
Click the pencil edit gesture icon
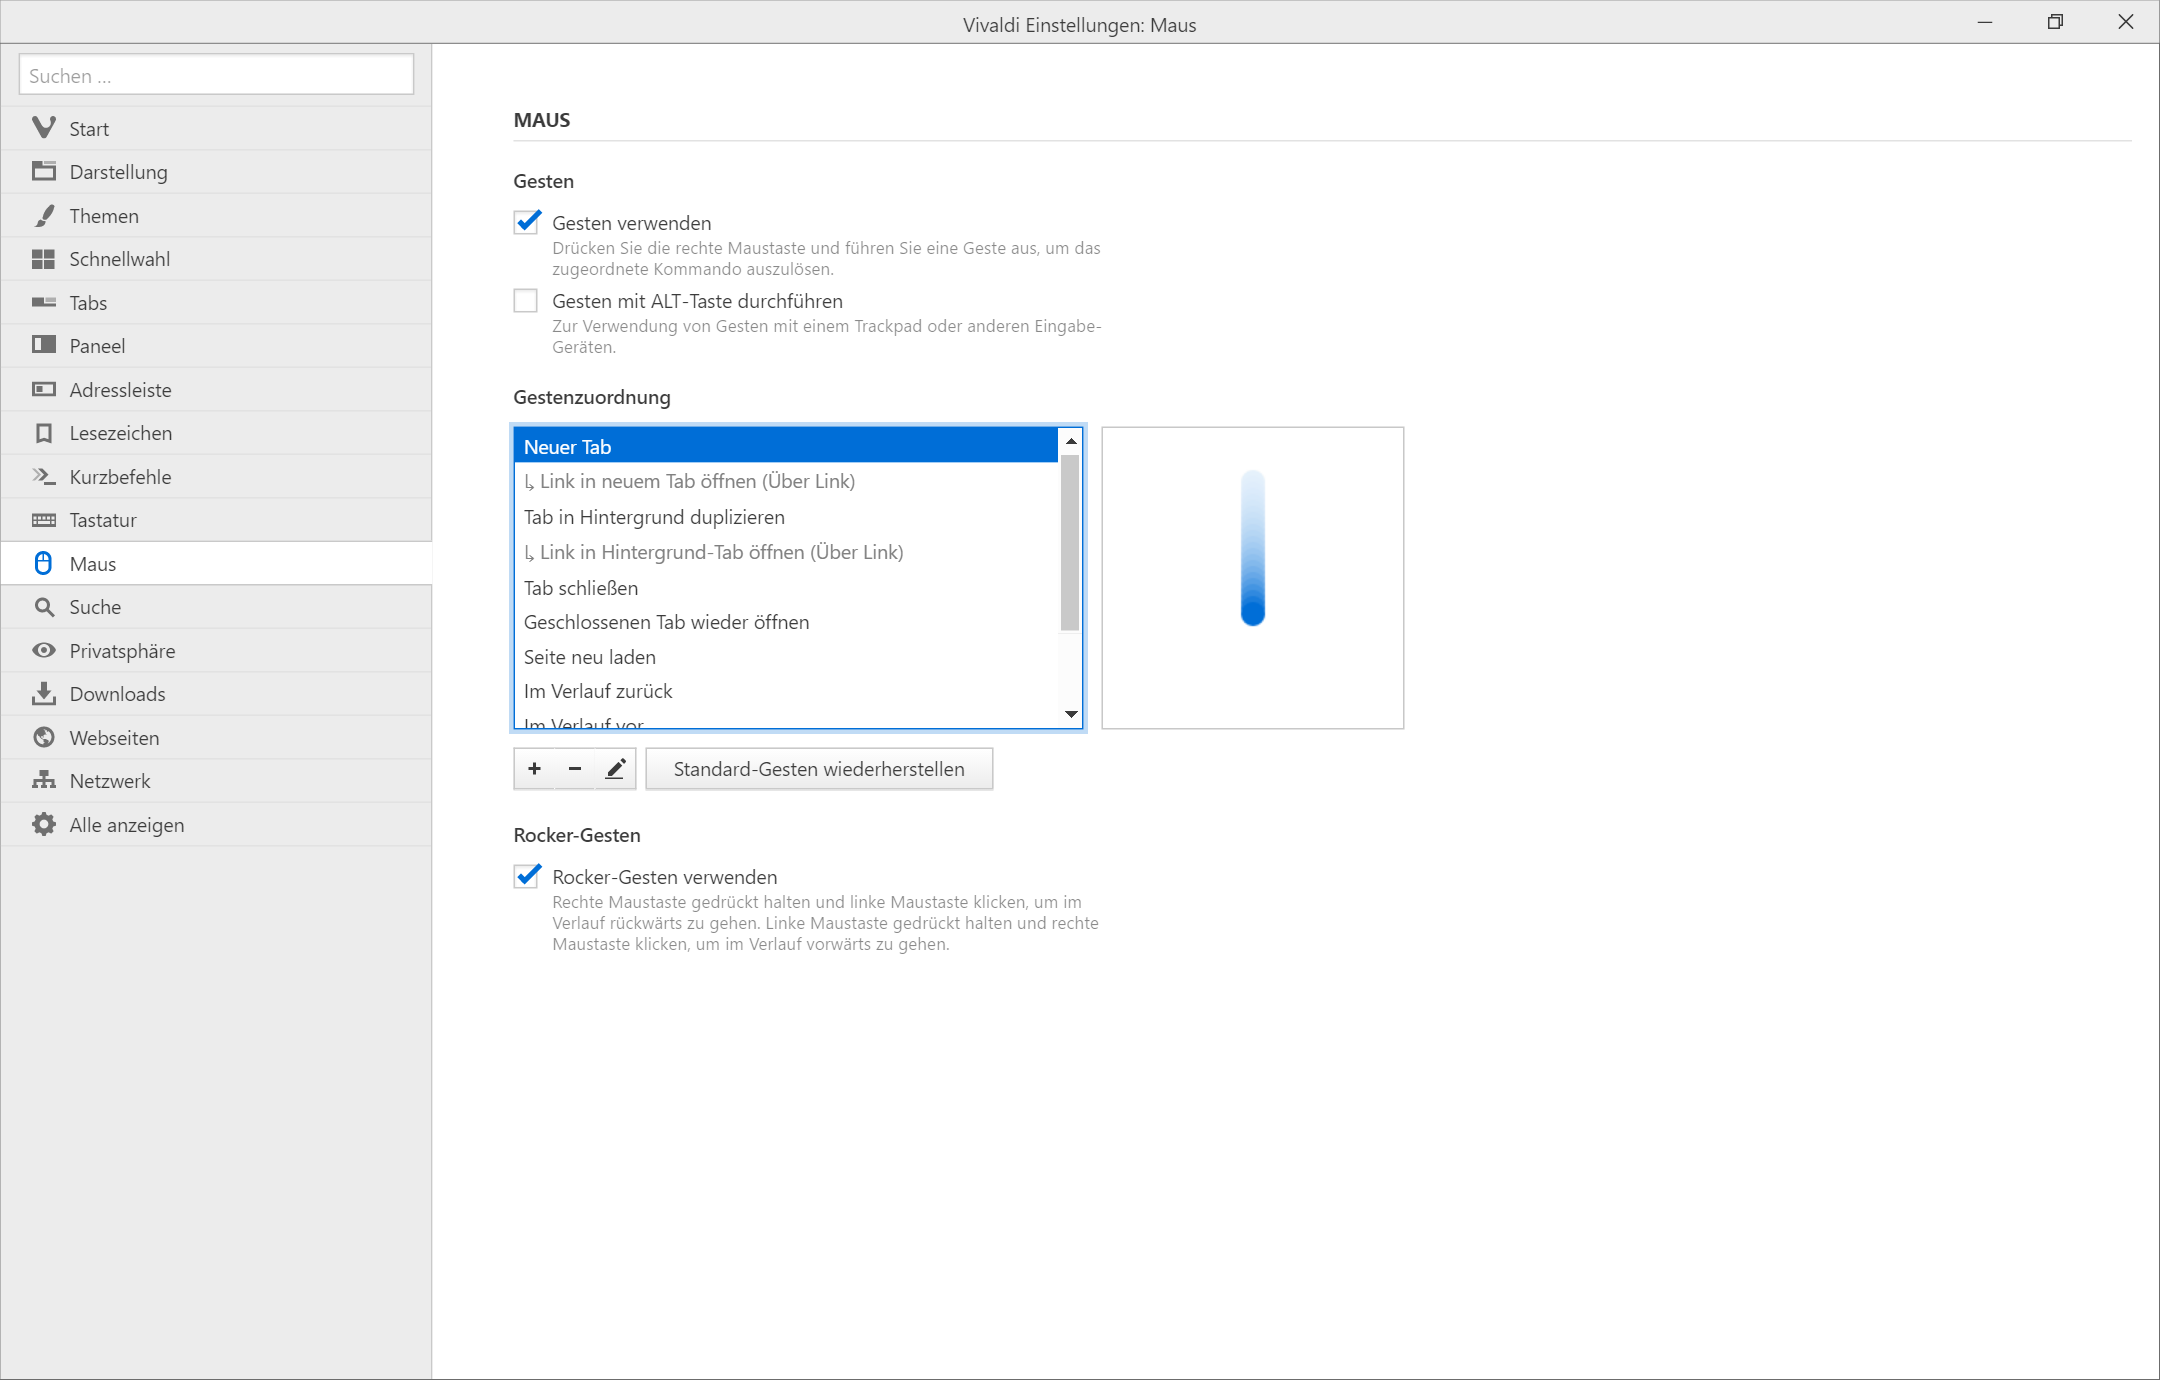pos(616,769)
